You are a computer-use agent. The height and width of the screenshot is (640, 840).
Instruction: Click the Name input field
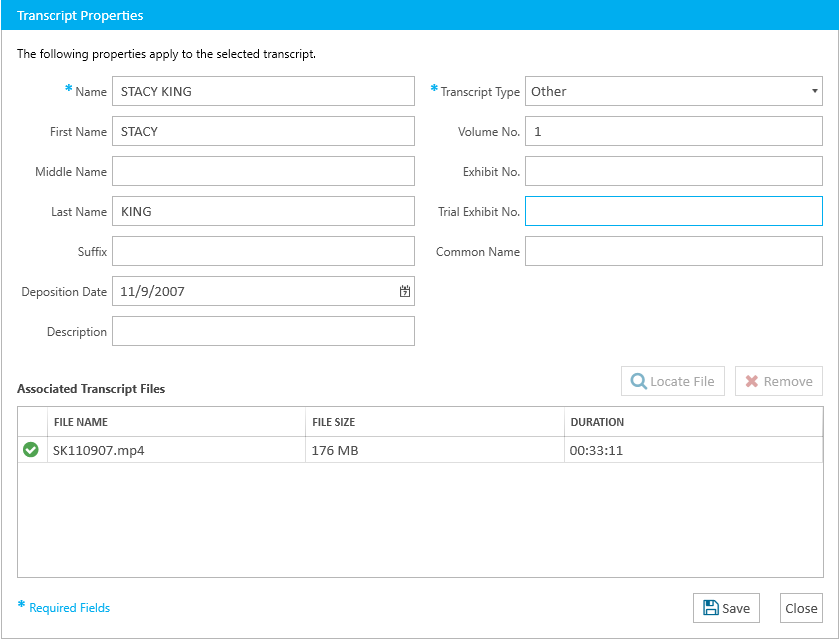coord(263,91)
